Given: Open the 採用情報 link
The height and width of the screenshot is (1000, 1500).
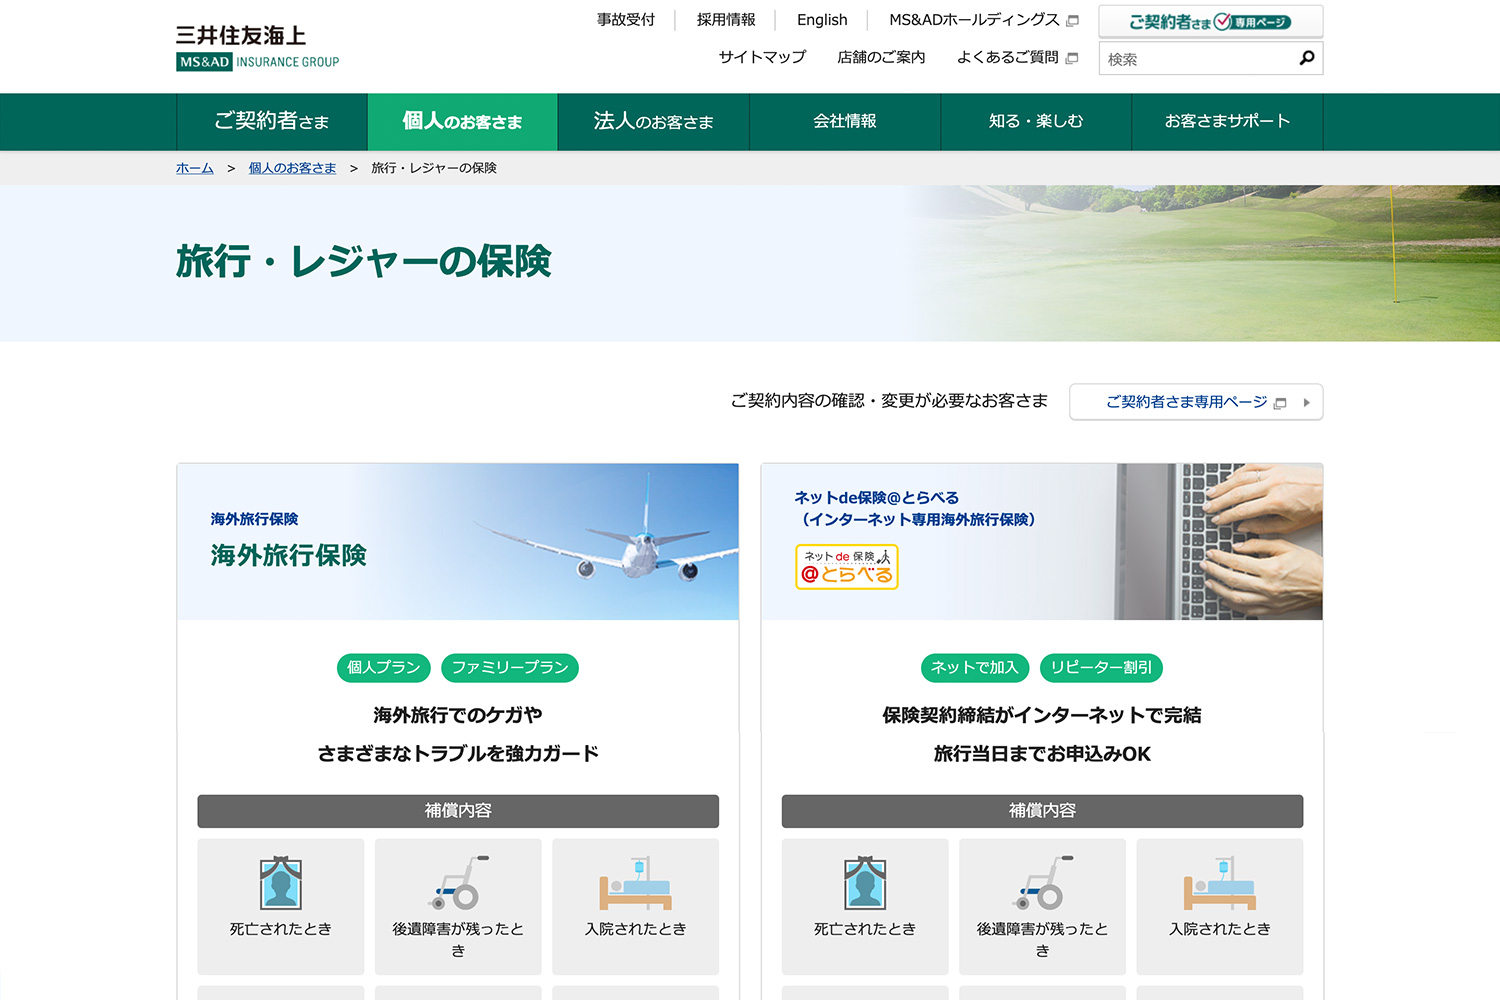Looking at the screenshot, I should click(x=726, y=20).
